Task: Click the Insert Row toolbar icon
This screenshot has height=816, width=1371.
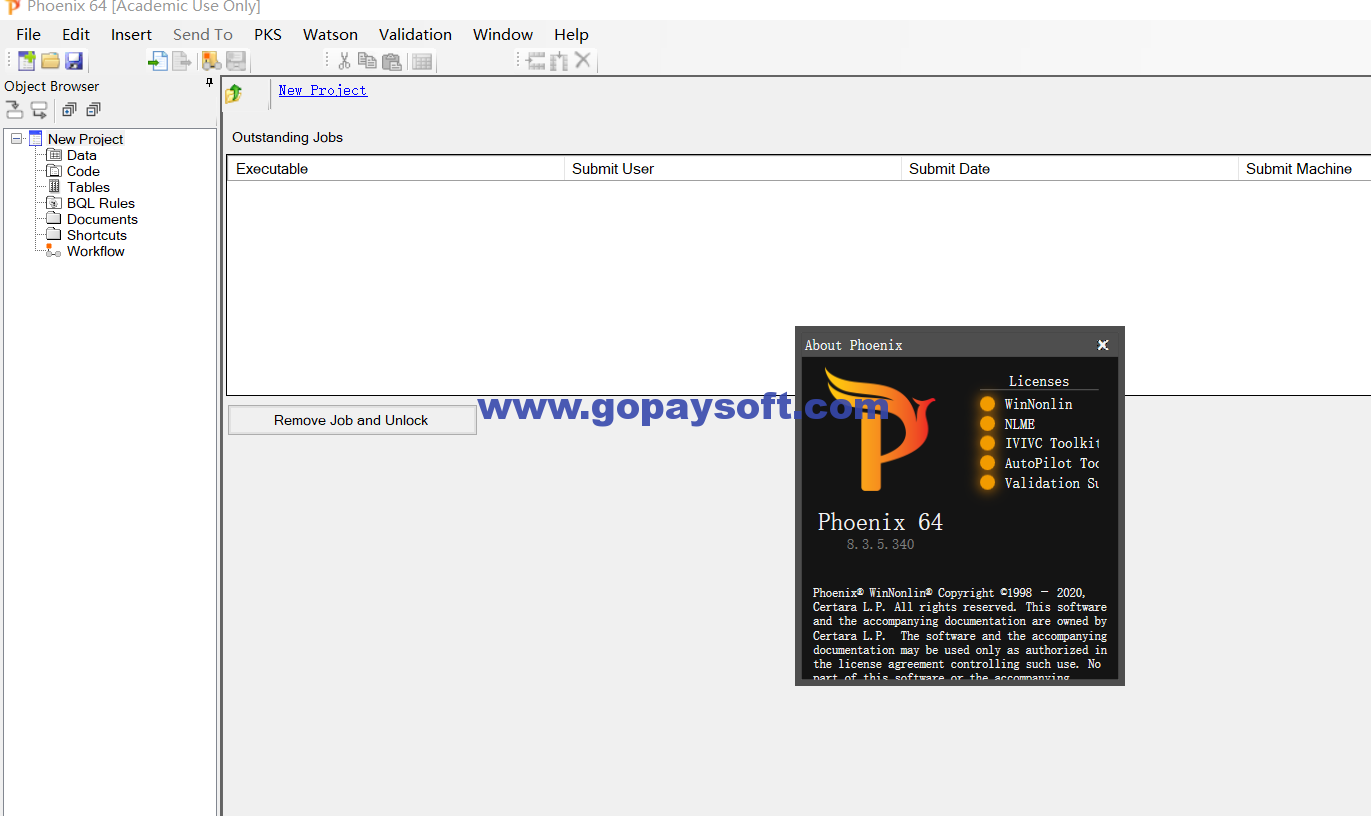Action: (x=536, y=61)
